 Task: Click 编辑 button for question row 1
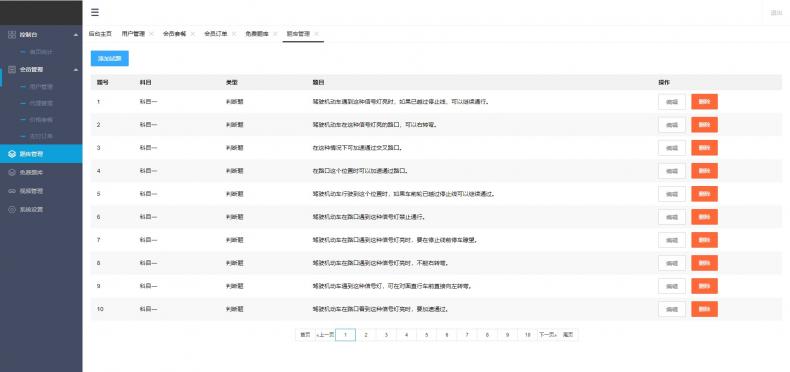(672, 101)
